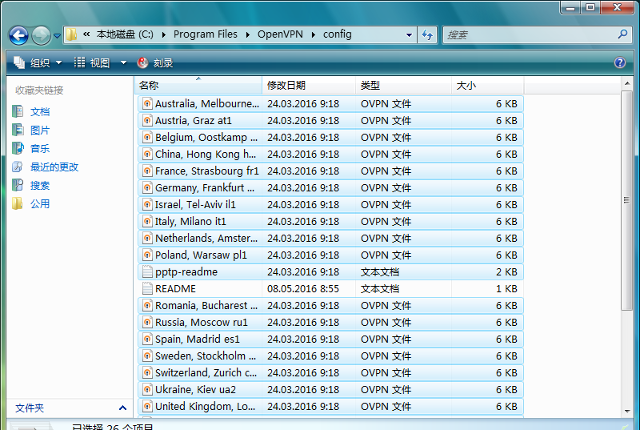Select China, Hong Kong file icon
Screen dimensions: 640x430
click(x=147, y=154)
